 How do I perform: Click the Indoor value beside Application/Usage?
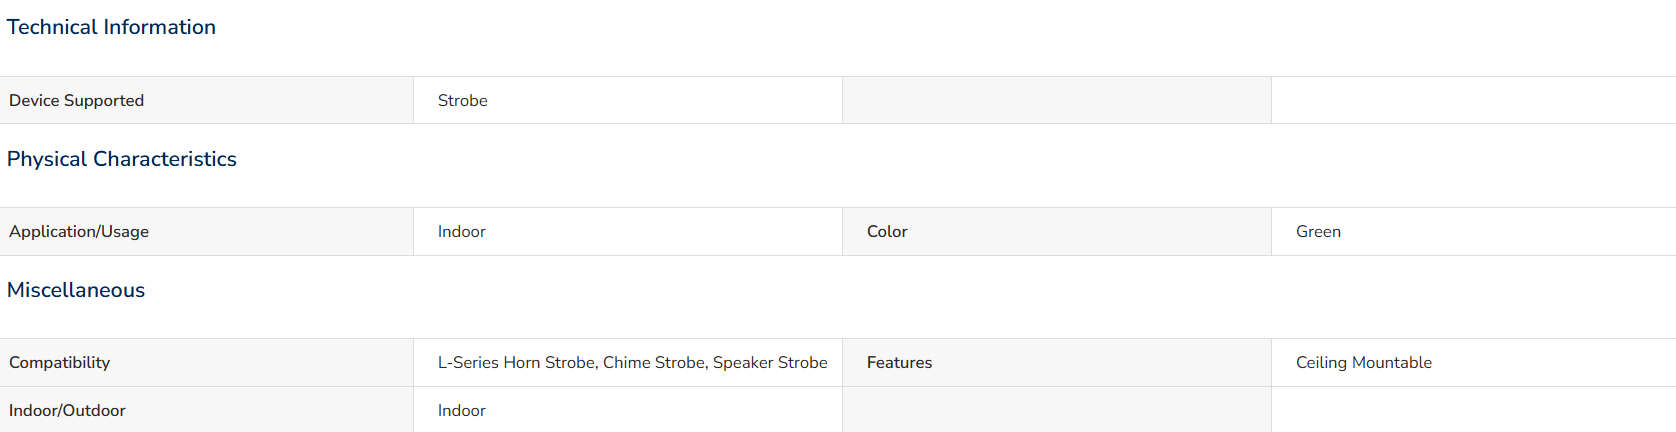click(x=462, y=232)
